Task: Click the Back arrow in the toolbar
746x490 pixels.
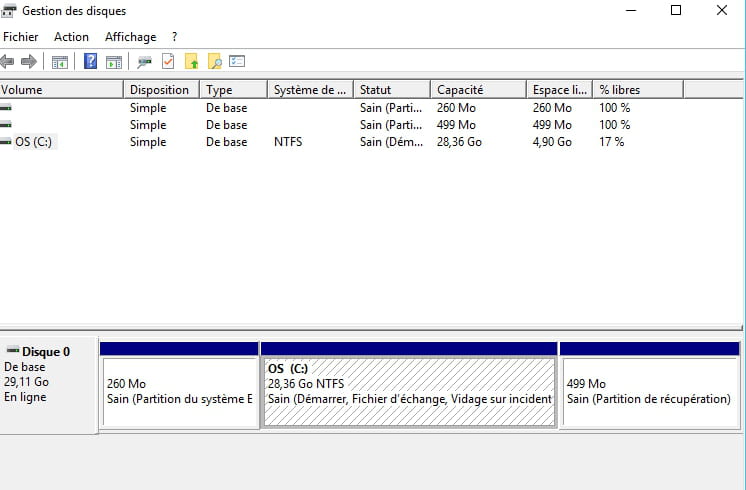Action: tap(8, 62)
